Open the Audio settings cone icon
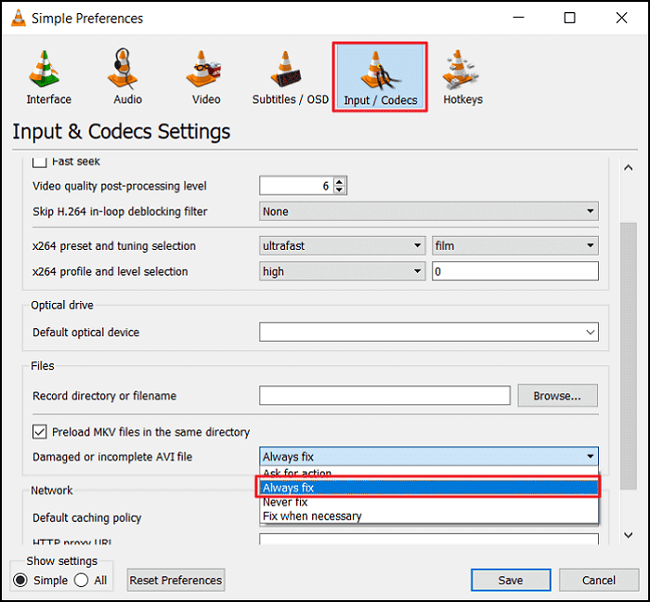The image size is (650, 602). pyautogui.click(x=128, y=75)
